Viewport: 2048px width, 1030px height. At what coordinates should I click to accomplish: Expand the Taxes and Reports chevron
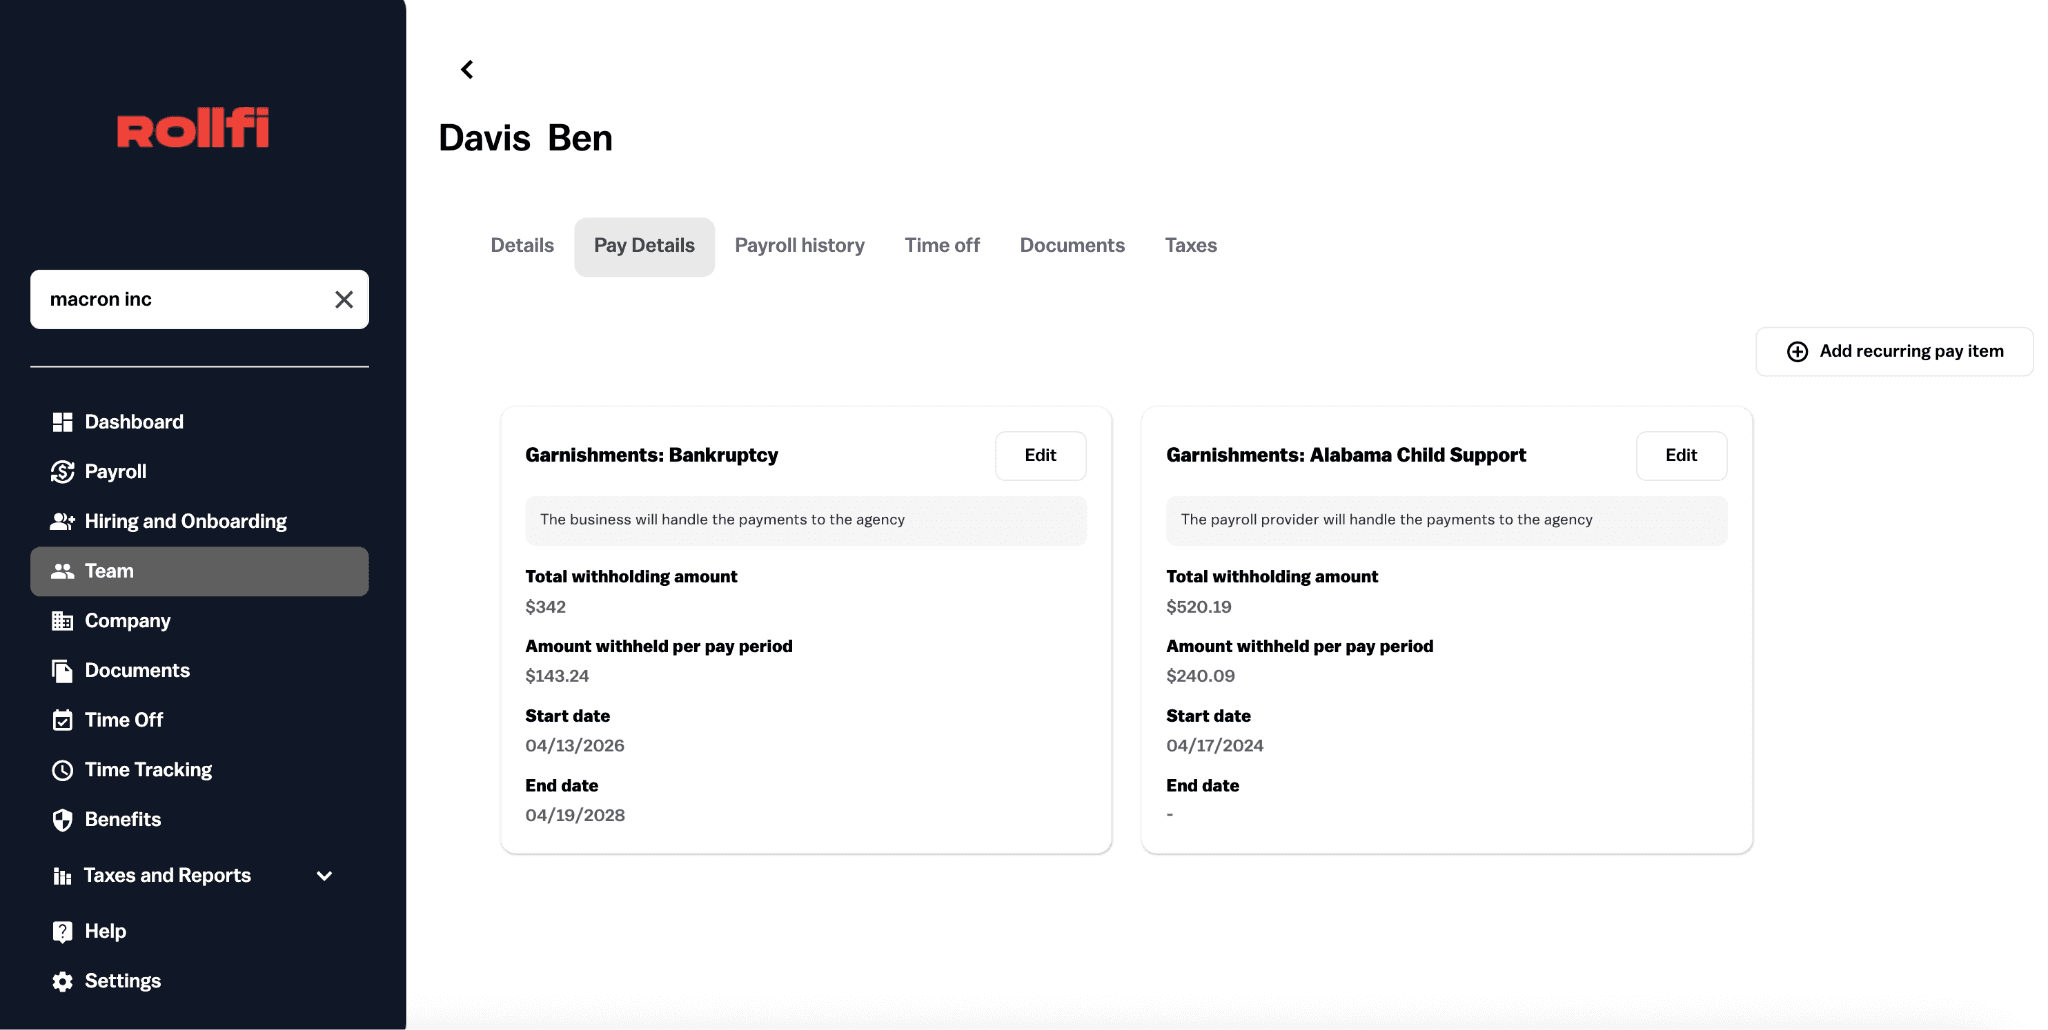pos(324,876)
